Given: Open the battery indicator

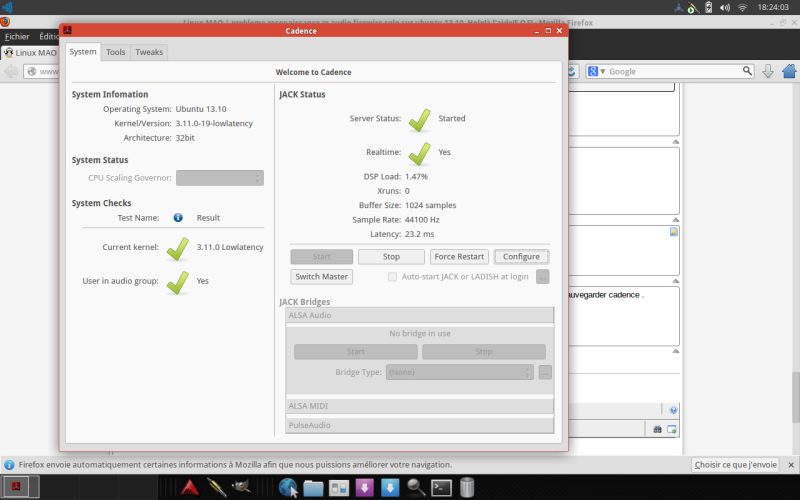Looking at the screenshot, I should tap(708, 7).
